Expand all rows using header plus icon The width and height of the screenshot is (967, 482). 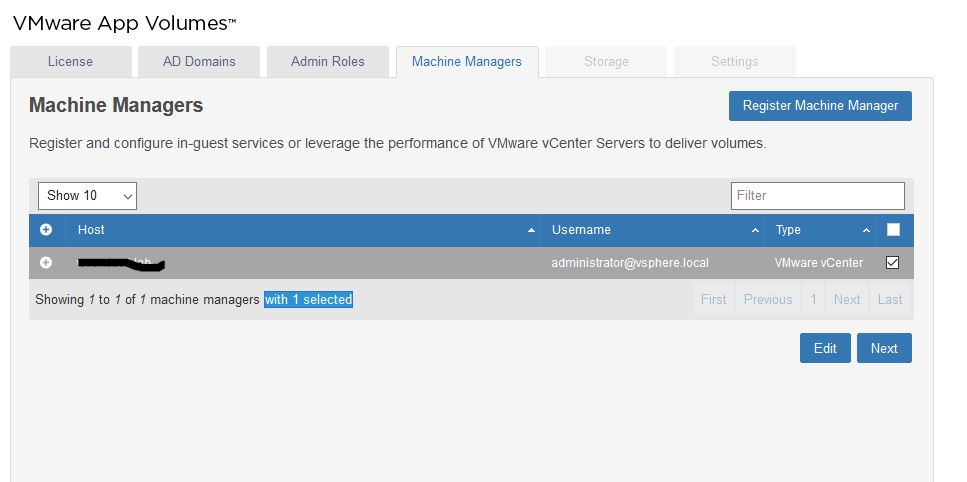click(46, 230)
